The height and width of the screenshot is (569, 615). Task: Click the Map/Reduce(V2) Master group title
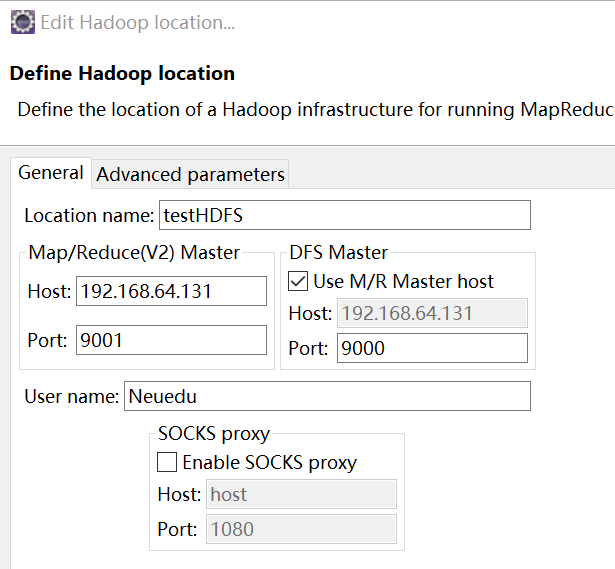click(x=134, y=252)
